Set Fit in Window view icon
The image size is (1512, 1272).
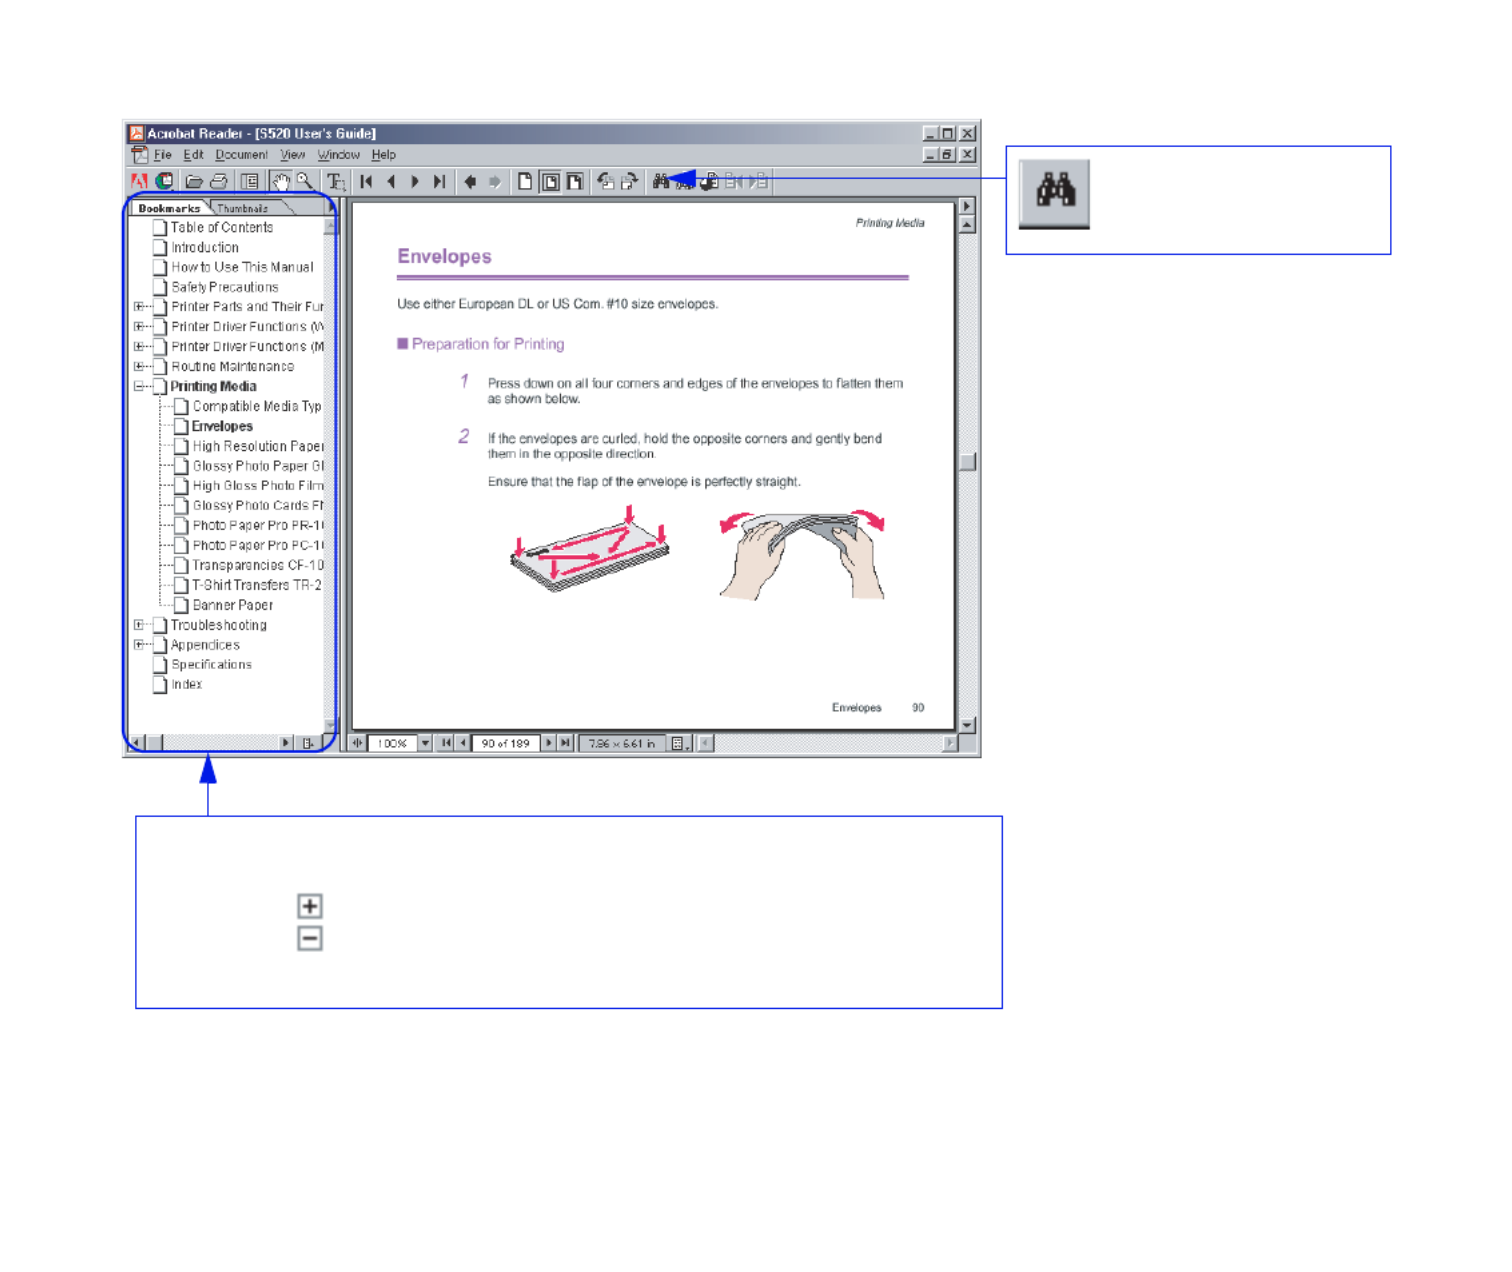pyautogui.click(x=550, y=181)
